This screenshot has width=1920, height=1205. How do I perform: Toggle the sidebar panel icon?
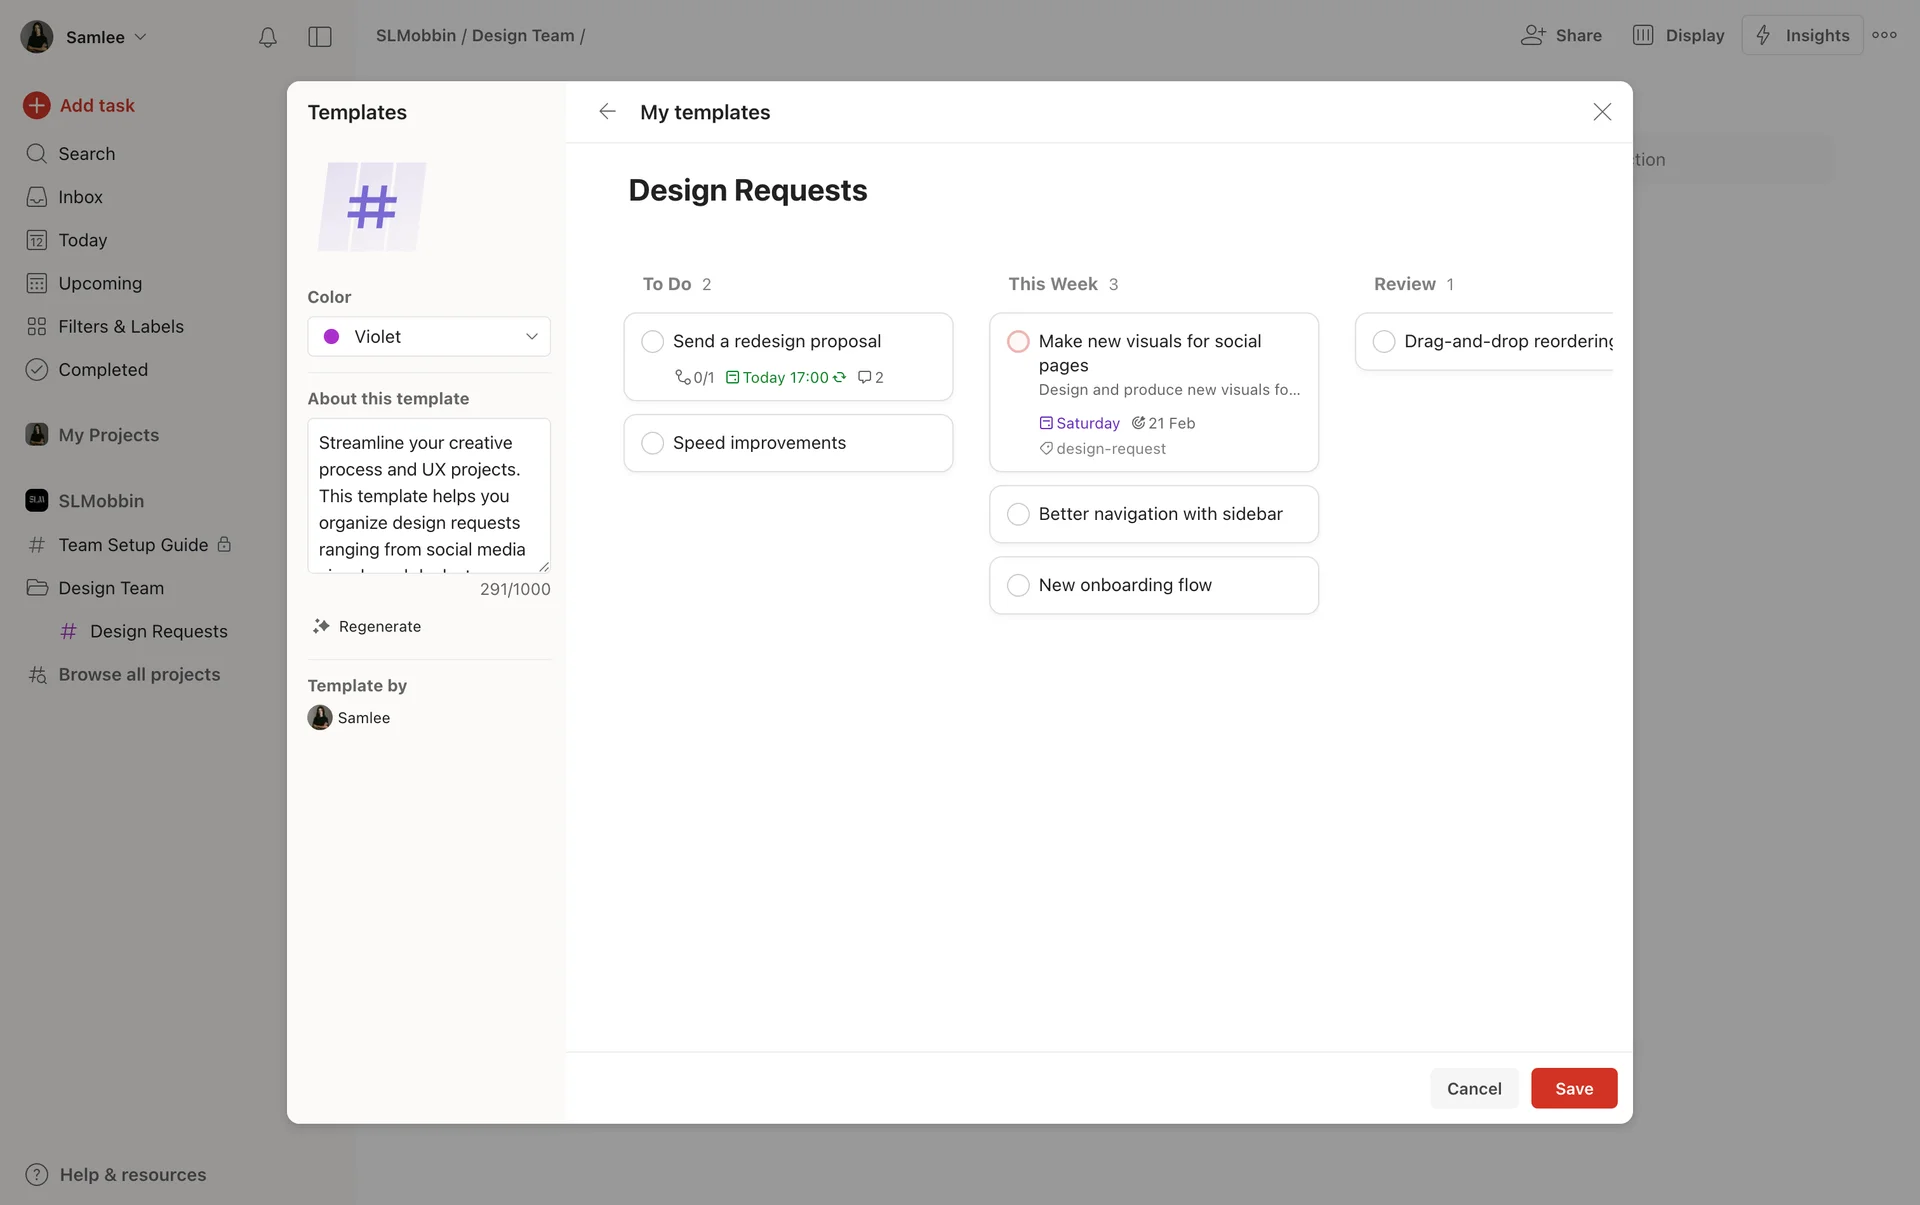320,37
